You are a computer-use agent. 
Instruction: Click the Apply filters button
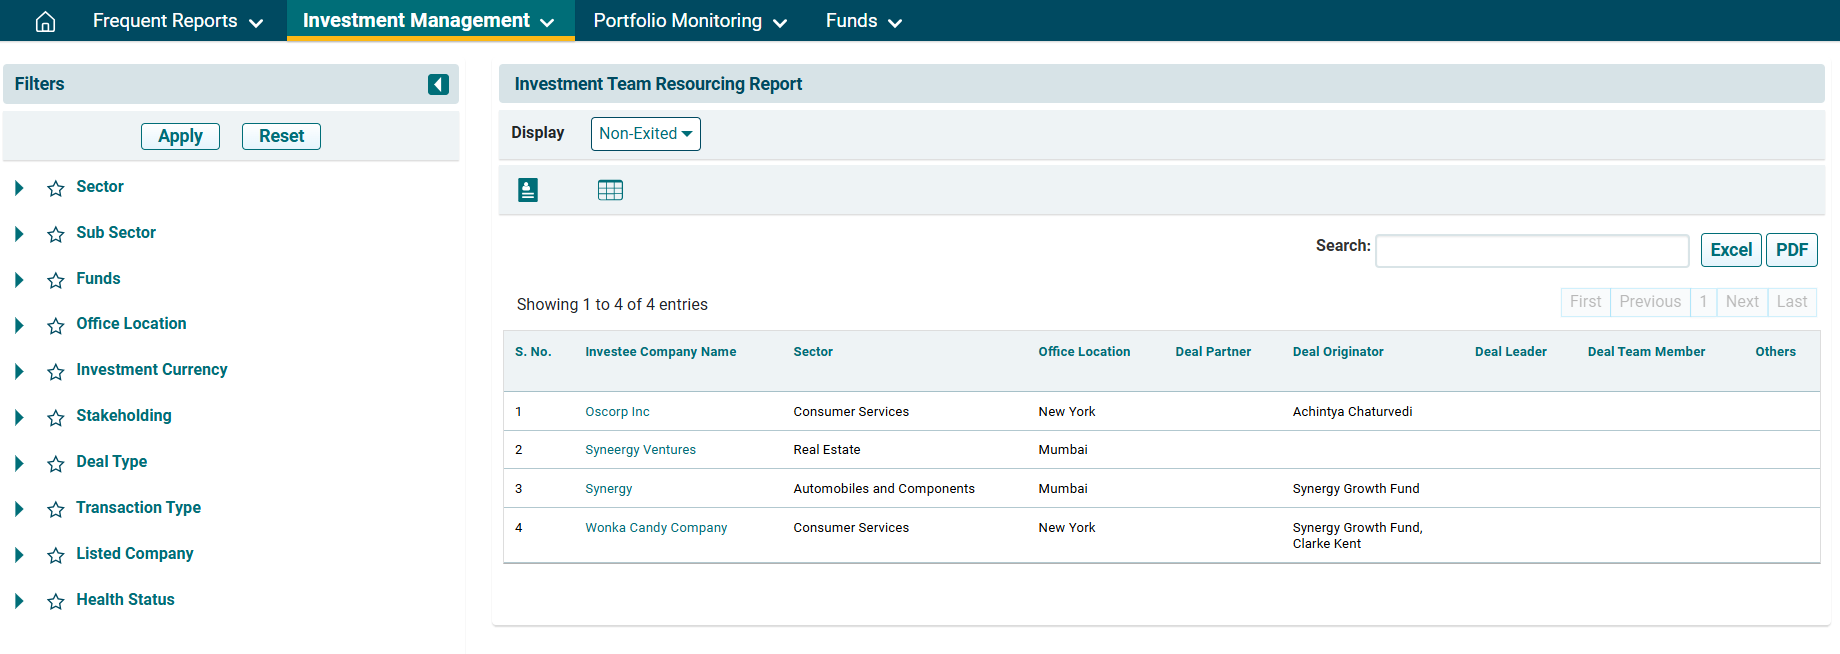pos(180,136)
